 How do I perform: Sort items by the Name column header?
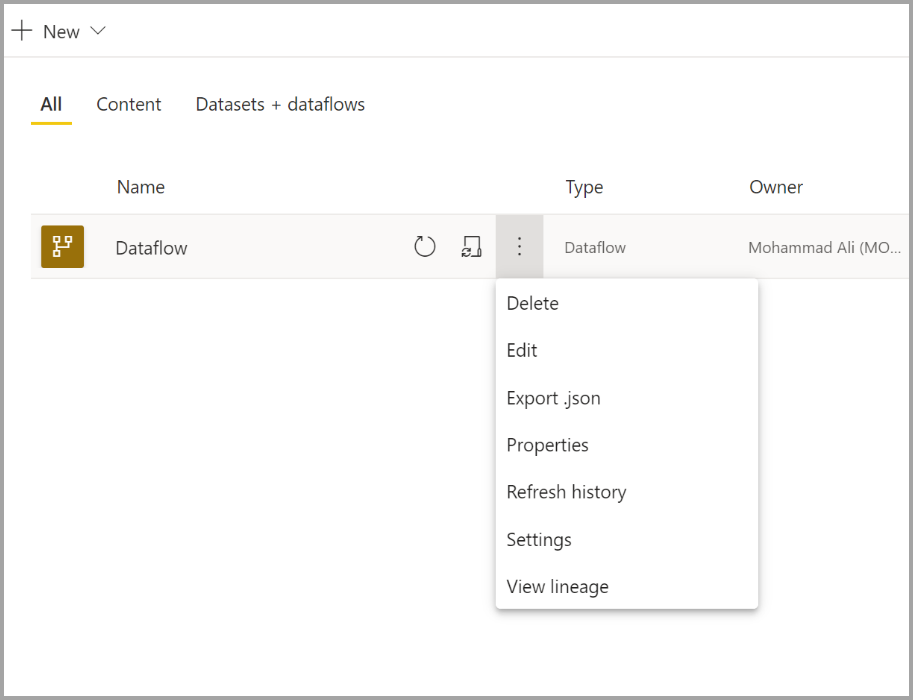[x=140, y=187]
